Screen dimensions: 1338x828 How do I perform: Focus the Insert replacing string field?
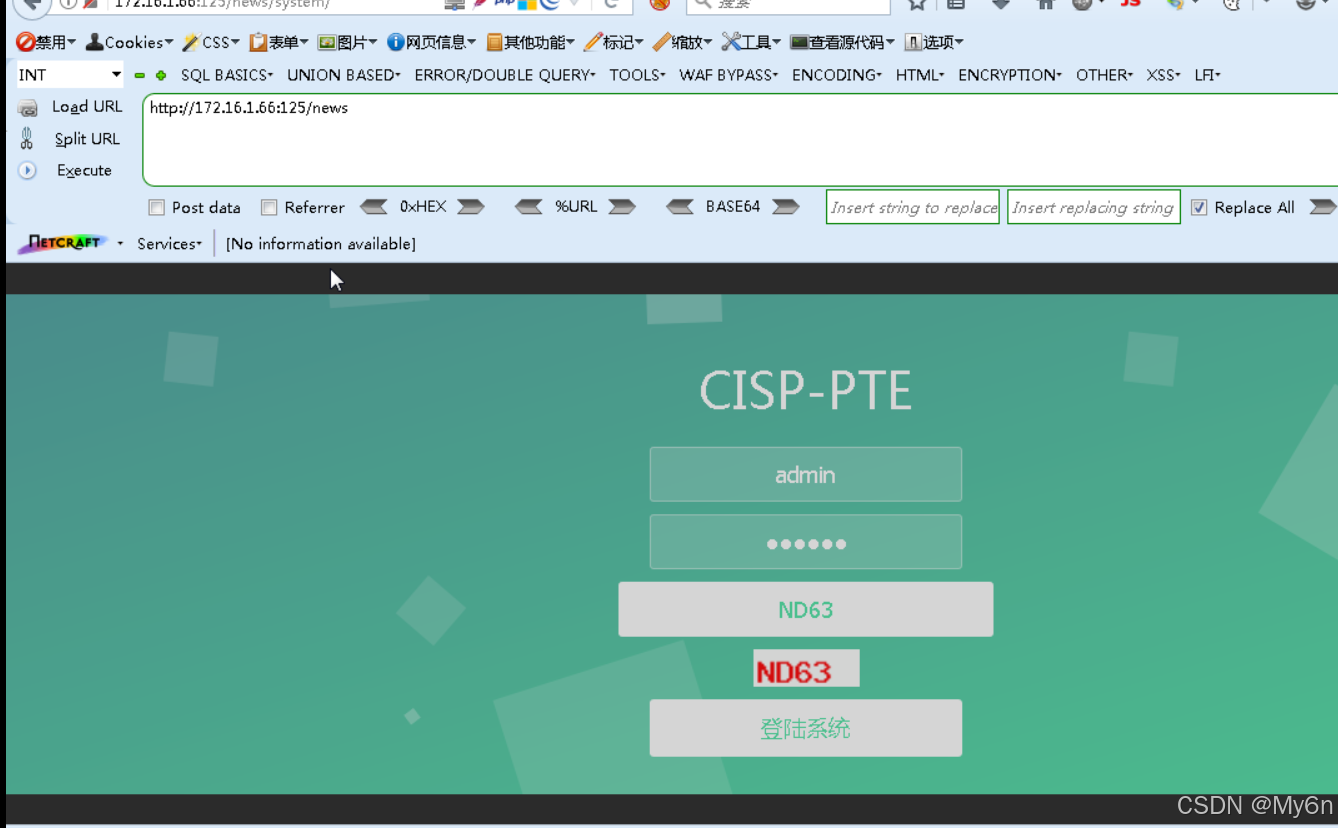[x=1094, y=207]
